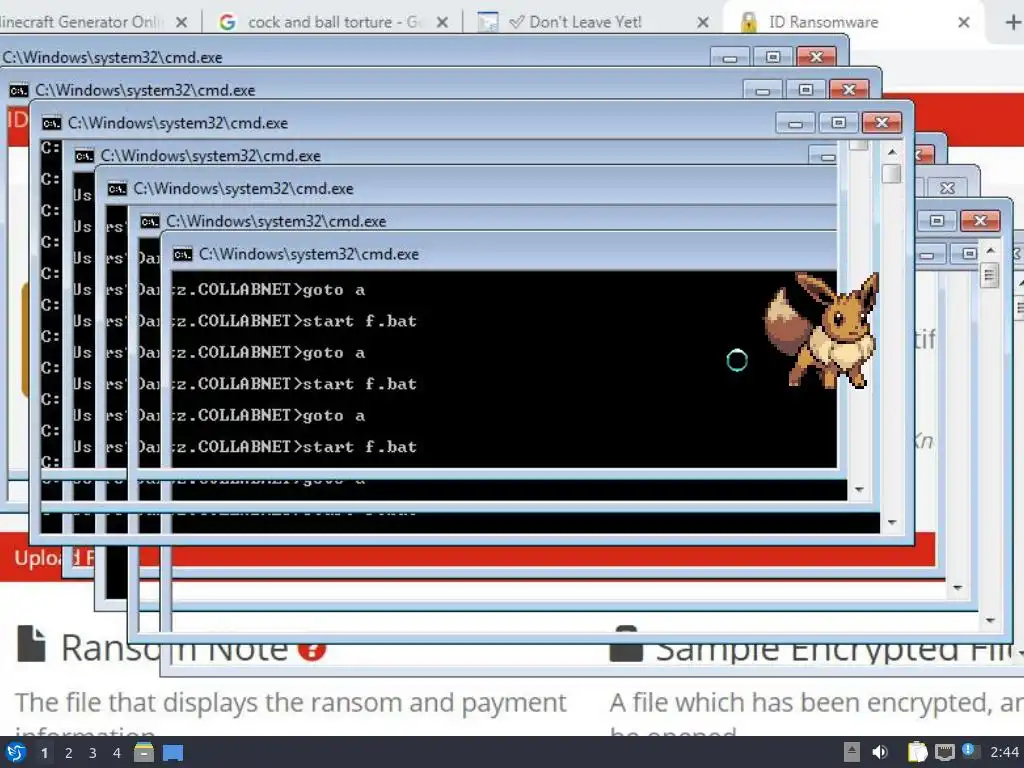Viewport: 1024px width, 768px height.
Task: Close the Google search browser tab
Action: [442, 22]
